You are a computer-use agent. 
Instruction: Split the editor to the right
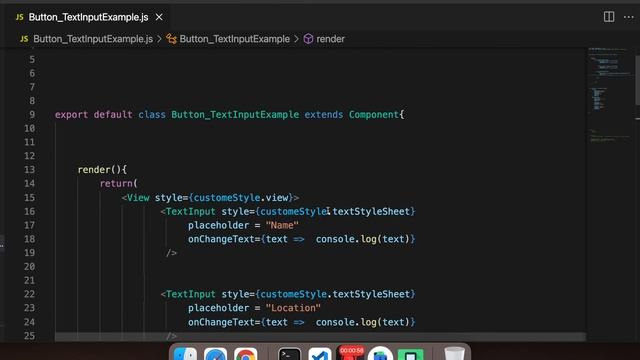coord(609,17)
